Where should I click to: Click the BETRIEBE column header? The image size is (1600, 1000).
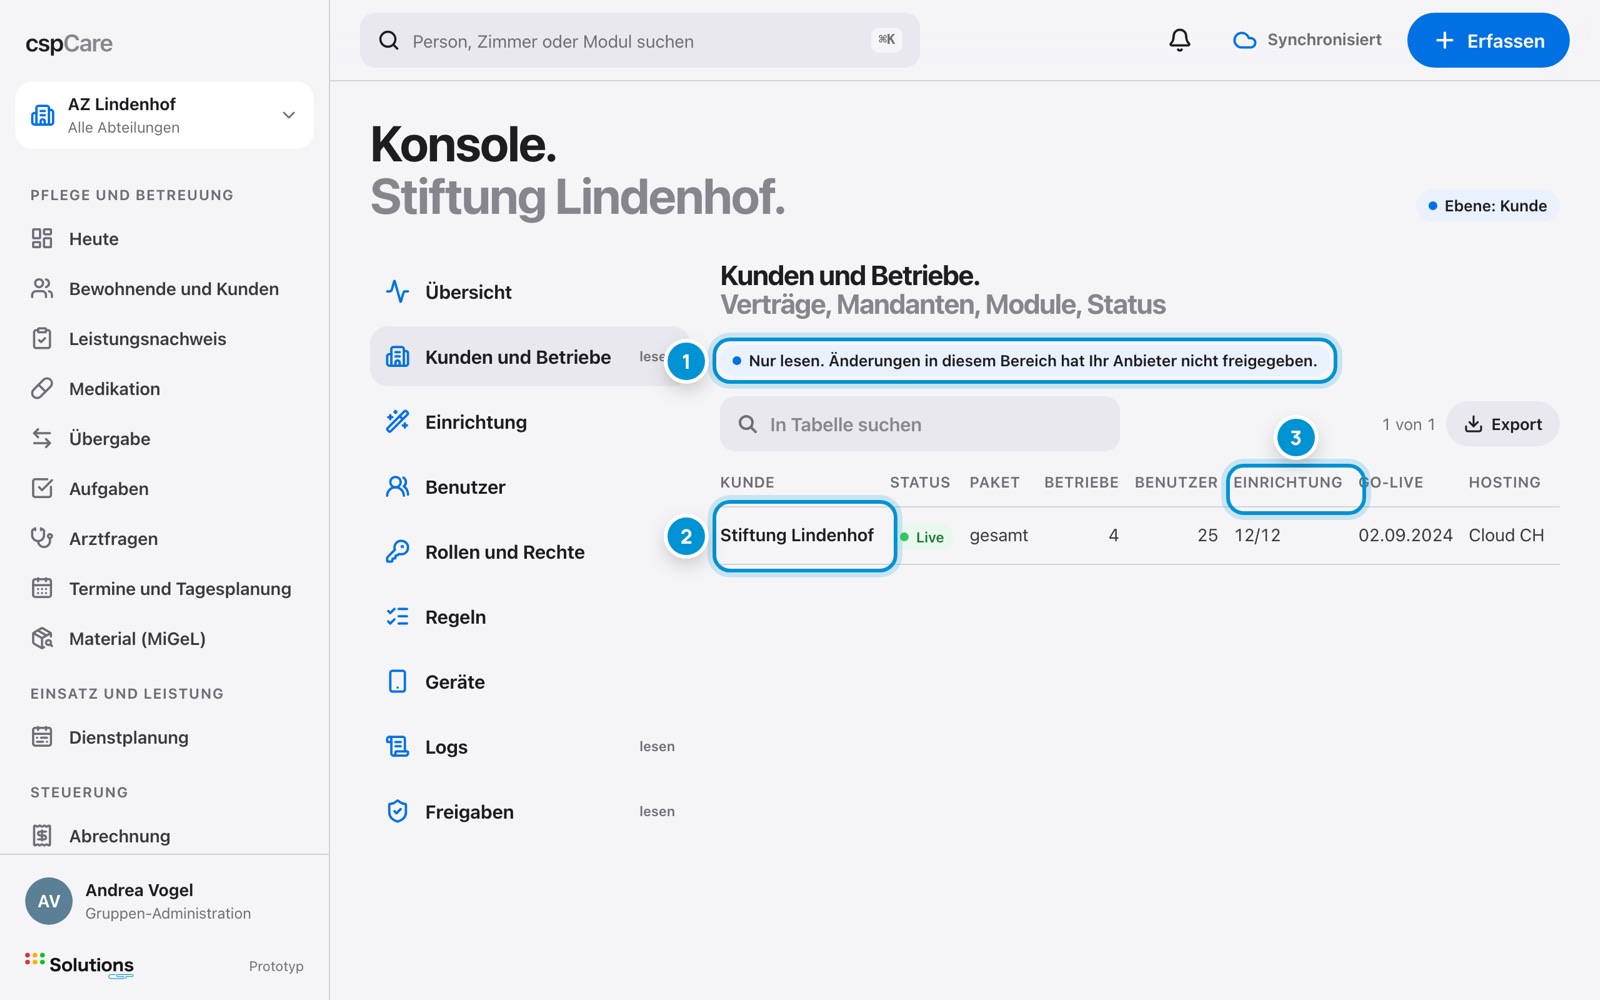(x=1081, y=482)
